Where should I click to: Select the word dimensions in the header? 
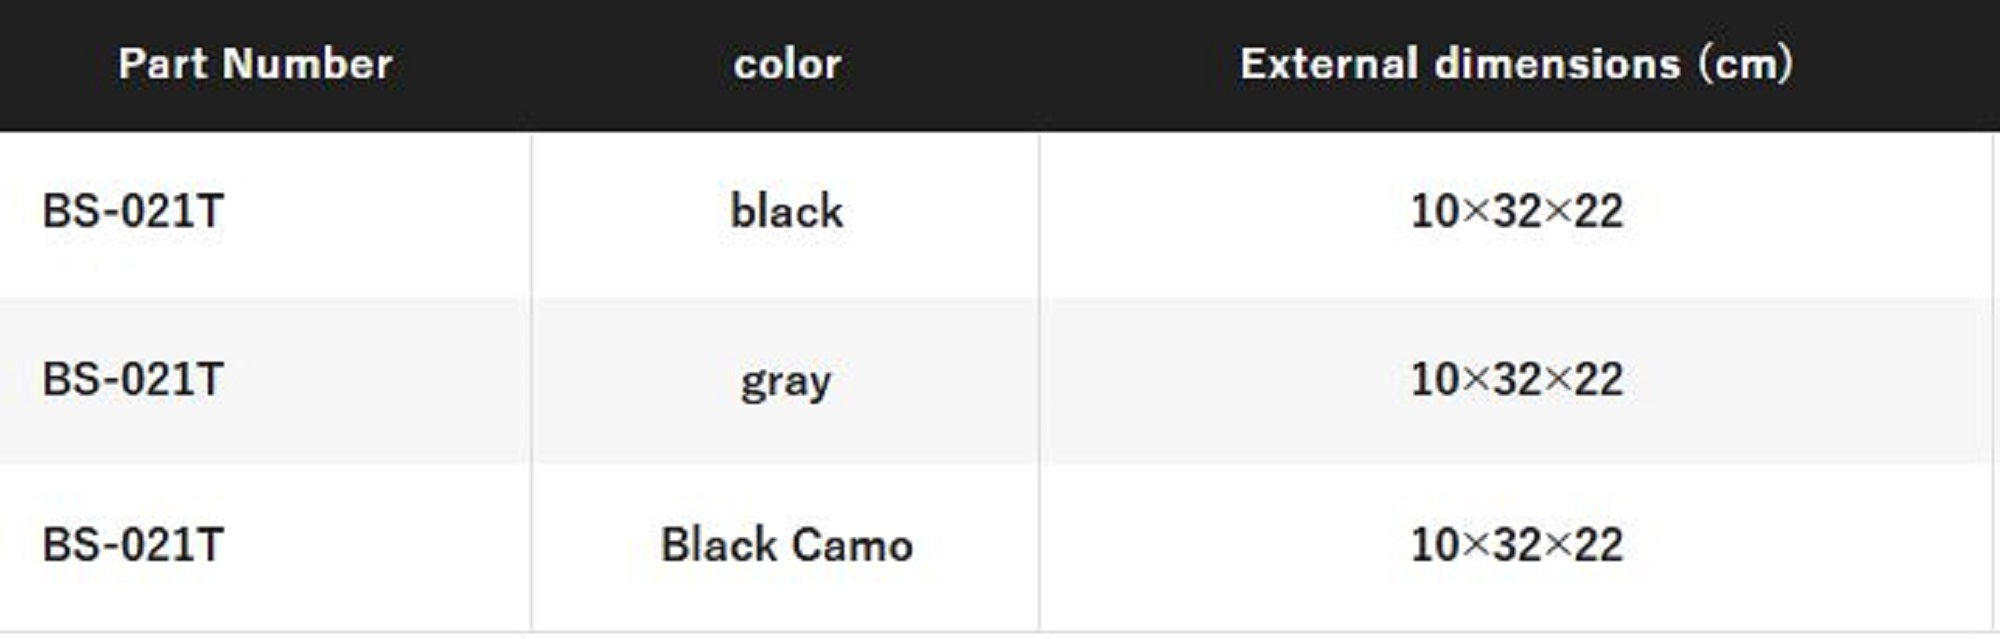point(1557,64)
